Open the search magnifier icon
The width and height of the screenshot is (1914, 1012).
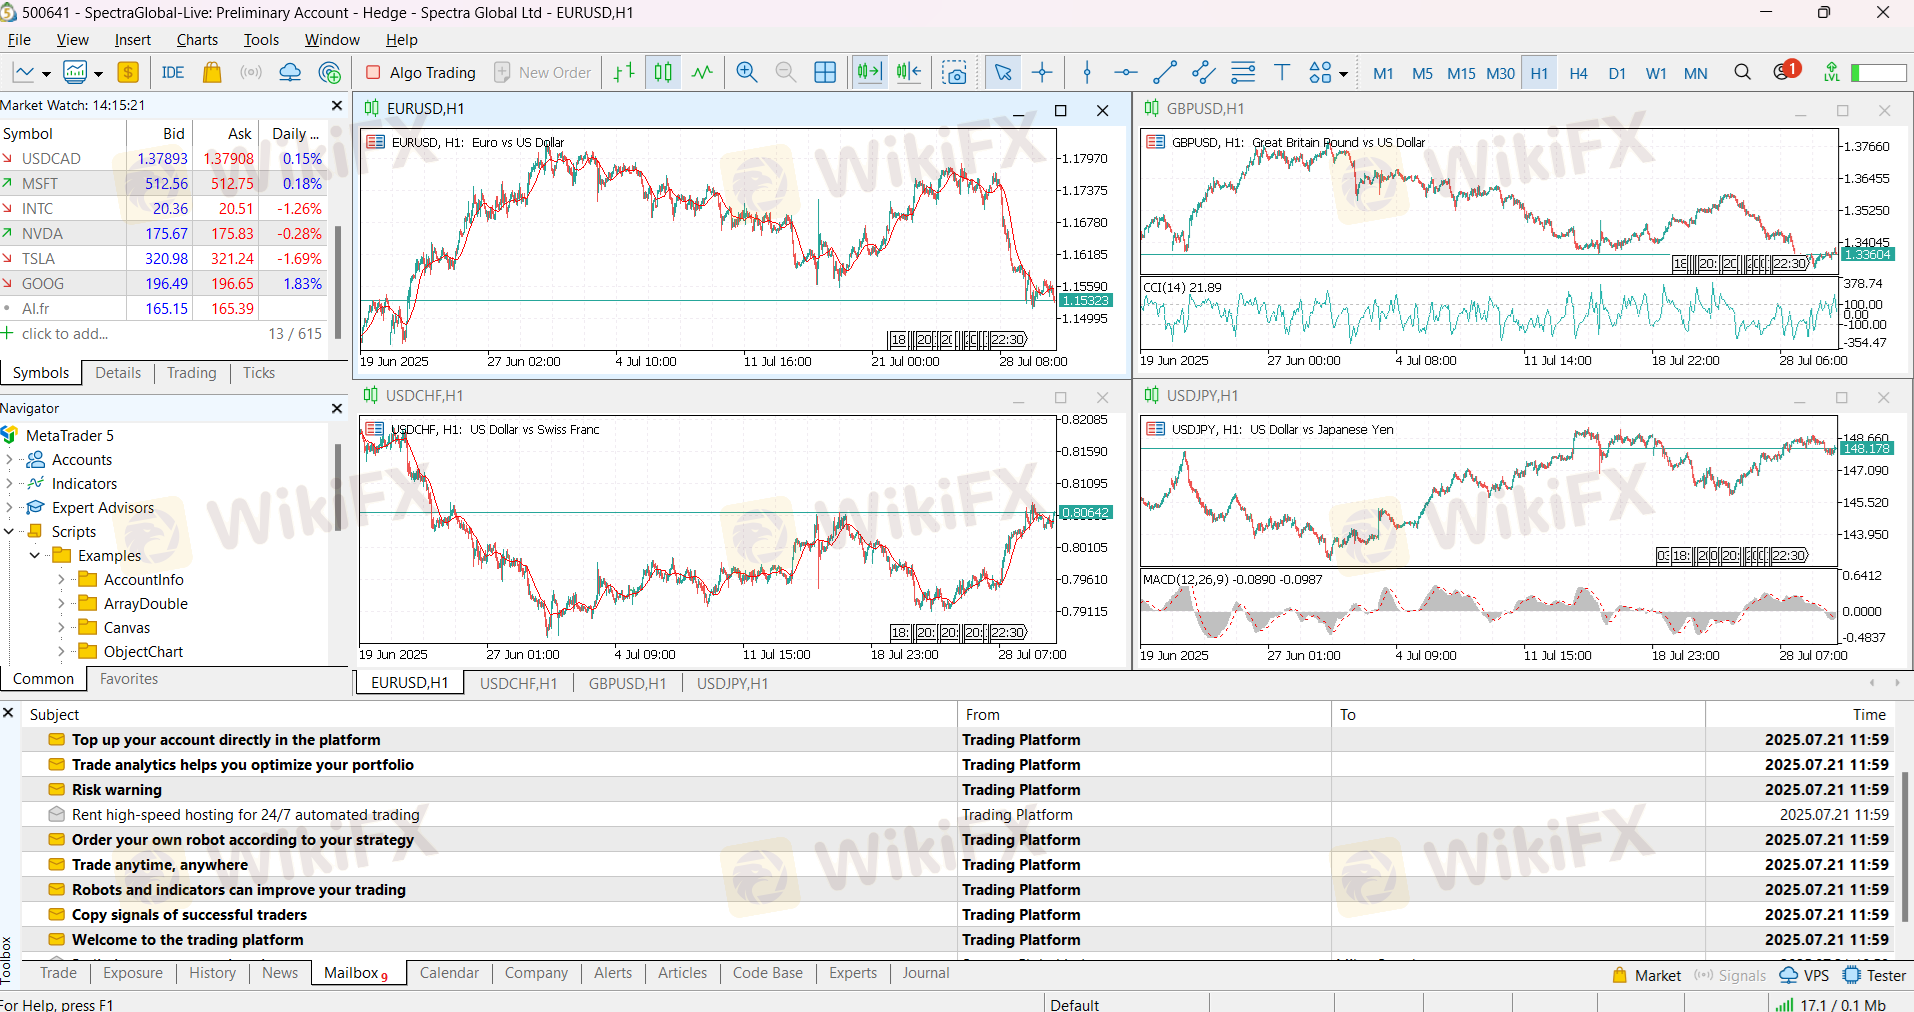(1742, 72)
